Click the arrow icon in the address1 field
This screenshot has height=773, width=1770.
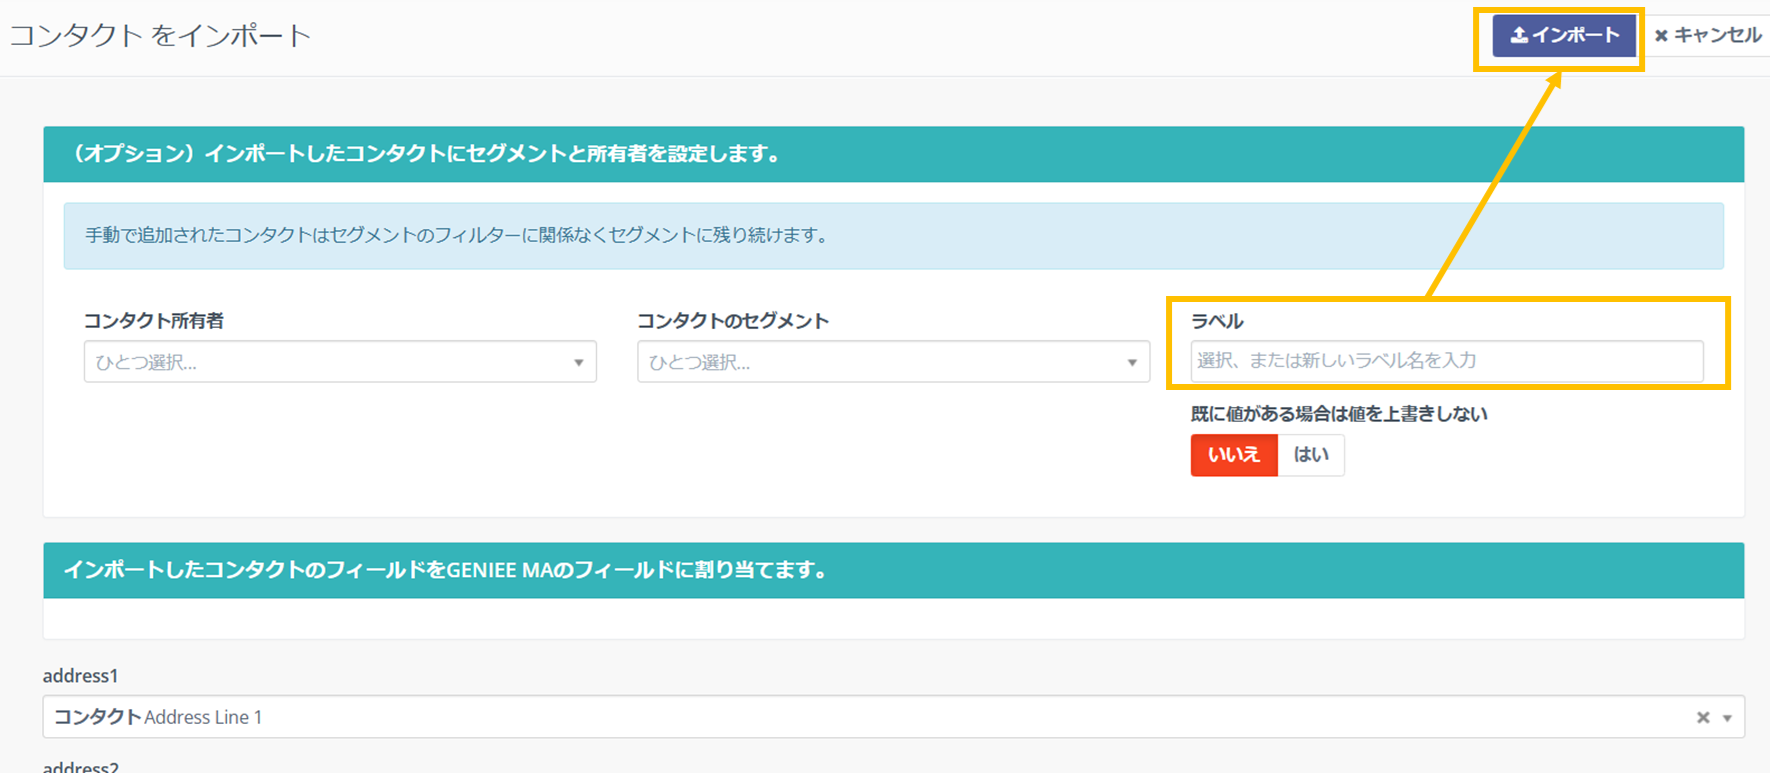click(1727, 718)
